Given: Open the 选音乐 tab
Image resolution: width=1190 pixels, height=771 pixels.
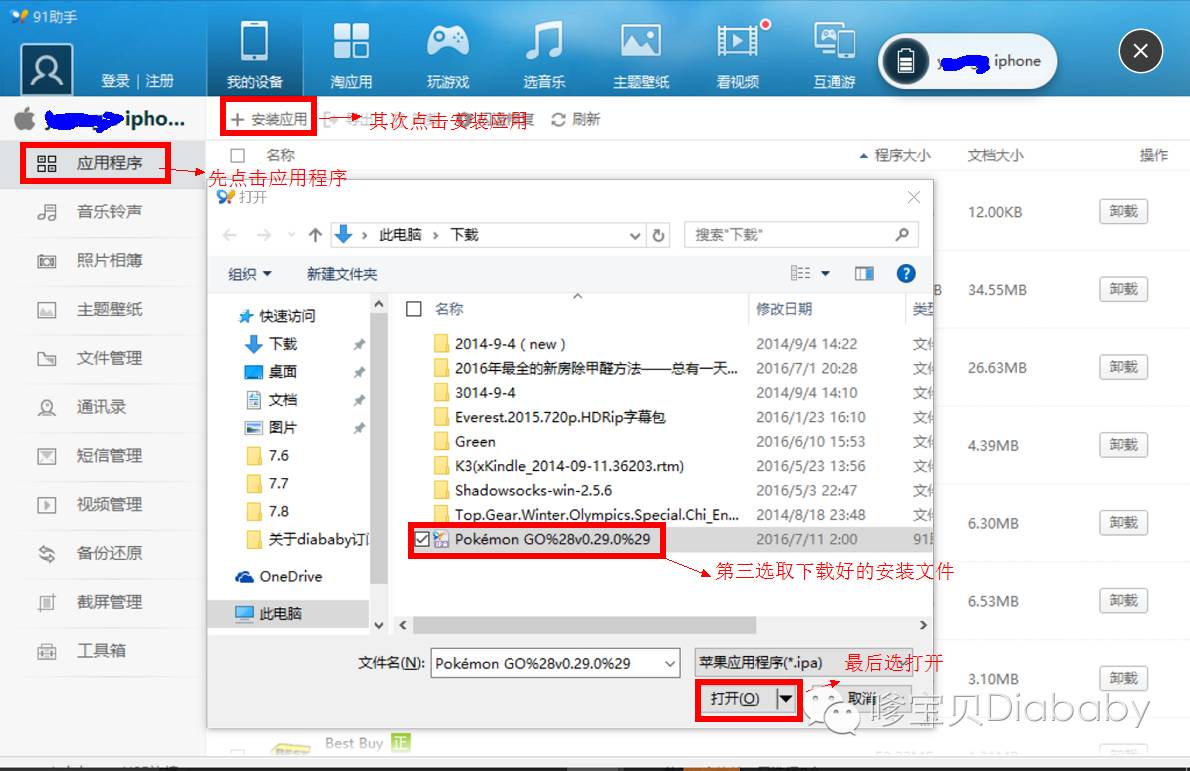Looking at the screenshot, I should tap(544, 55).
